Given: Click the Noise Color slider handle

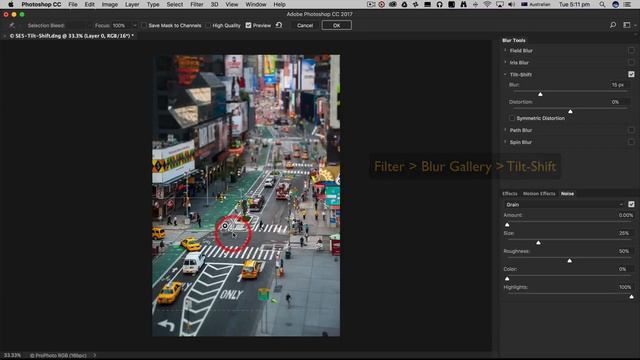Looking at the screenshot, I should coord(507,278).
